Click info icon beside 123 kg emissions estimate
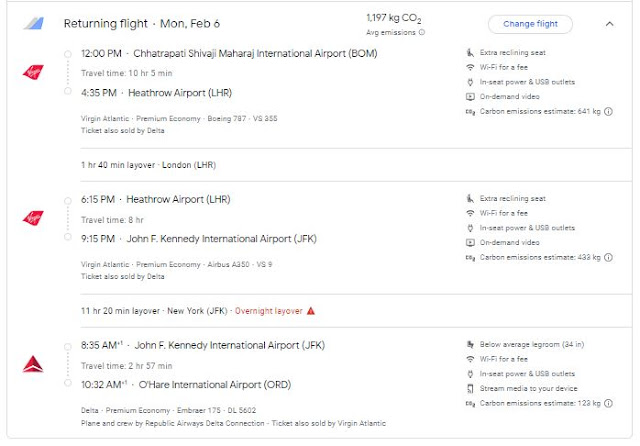640x446 pixels. tap(609, 403)
